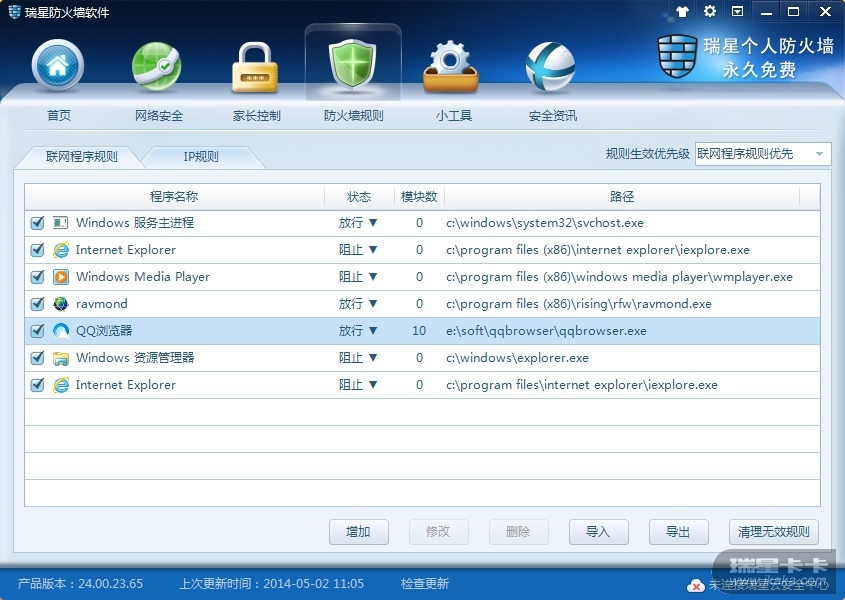Disable the ravmond rule checkbox
Screen dimensions: 845x600
click(37, 304)
